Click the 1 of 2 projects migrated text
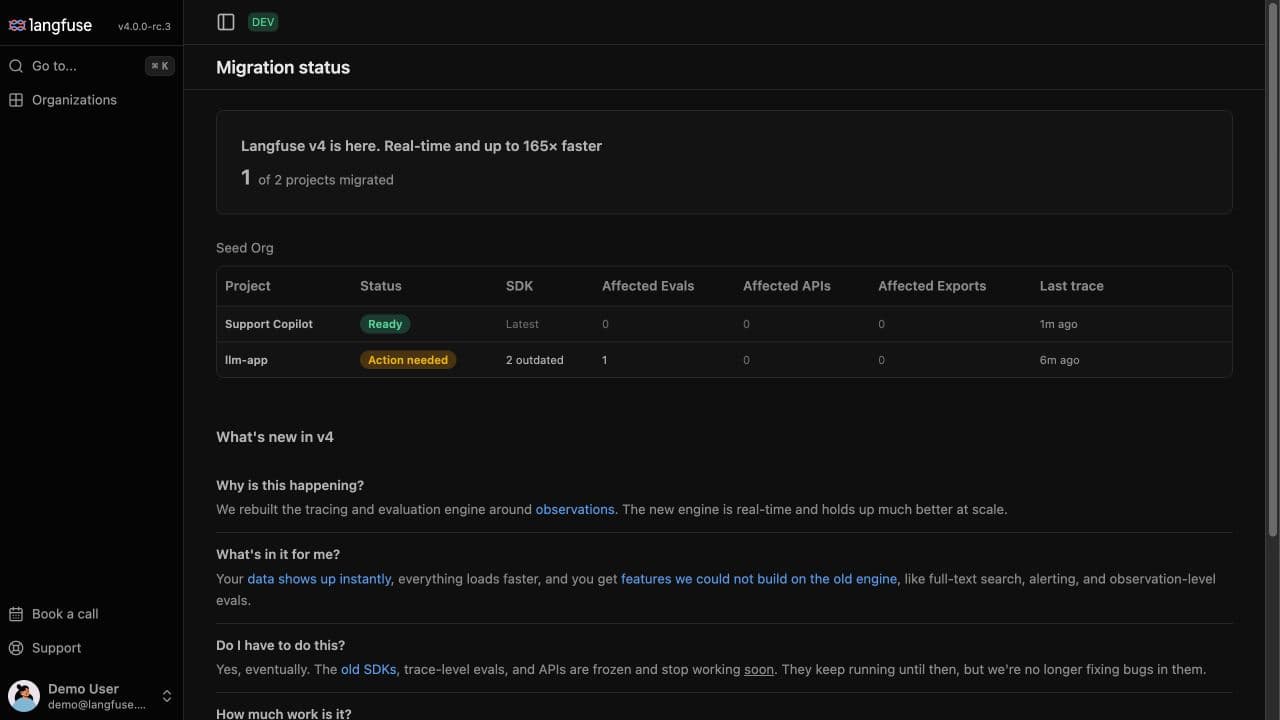The width and height of the screenshot is (1280, 720). [x=317, y=178]
